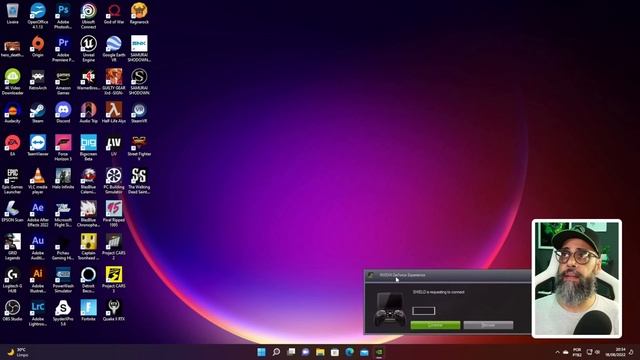Screen dimensions: 640x360
Task: Select the Adobe Photoshop shortcut
Action: click(x=63, y=16)
